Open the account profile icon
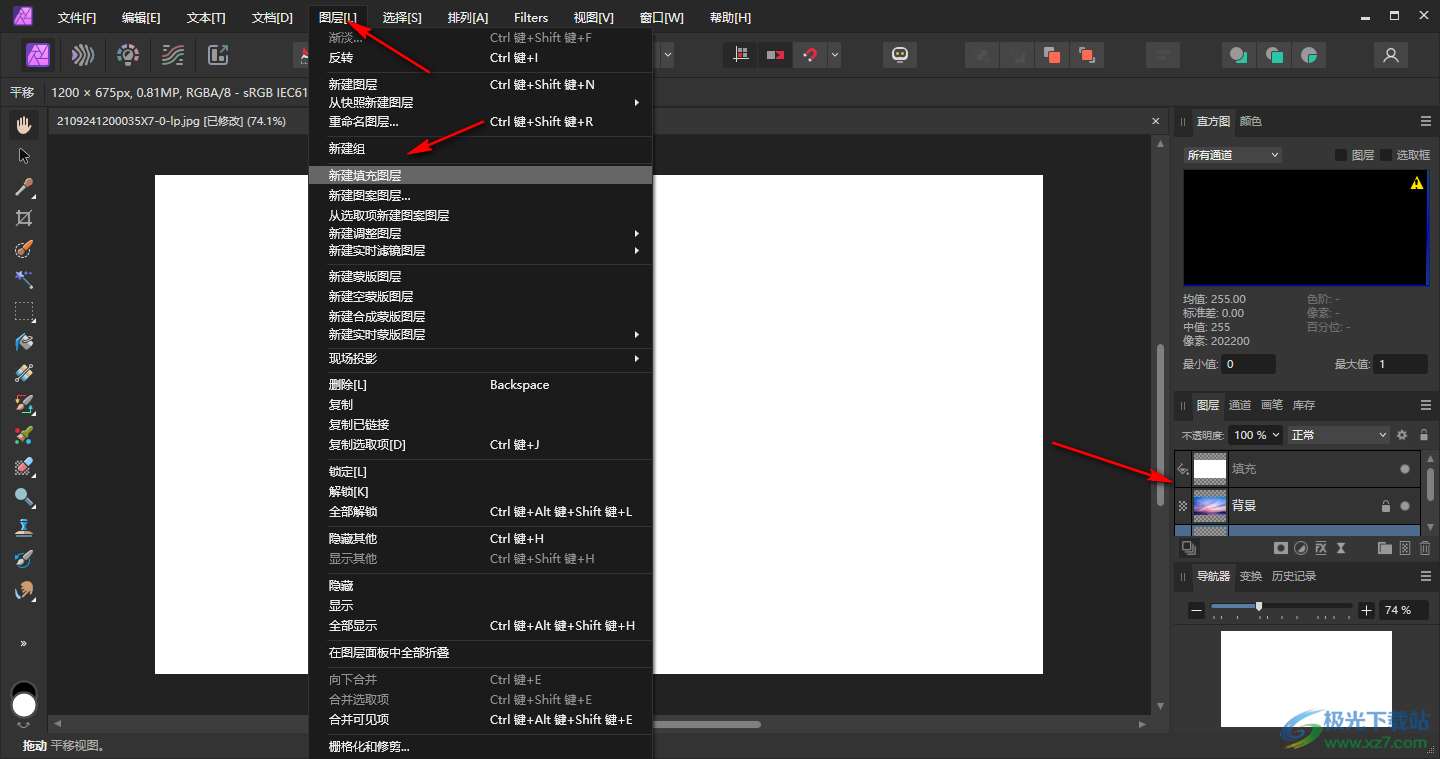Image resolution: width=1440 pixels, height=759 pixels. [1390, 55]
